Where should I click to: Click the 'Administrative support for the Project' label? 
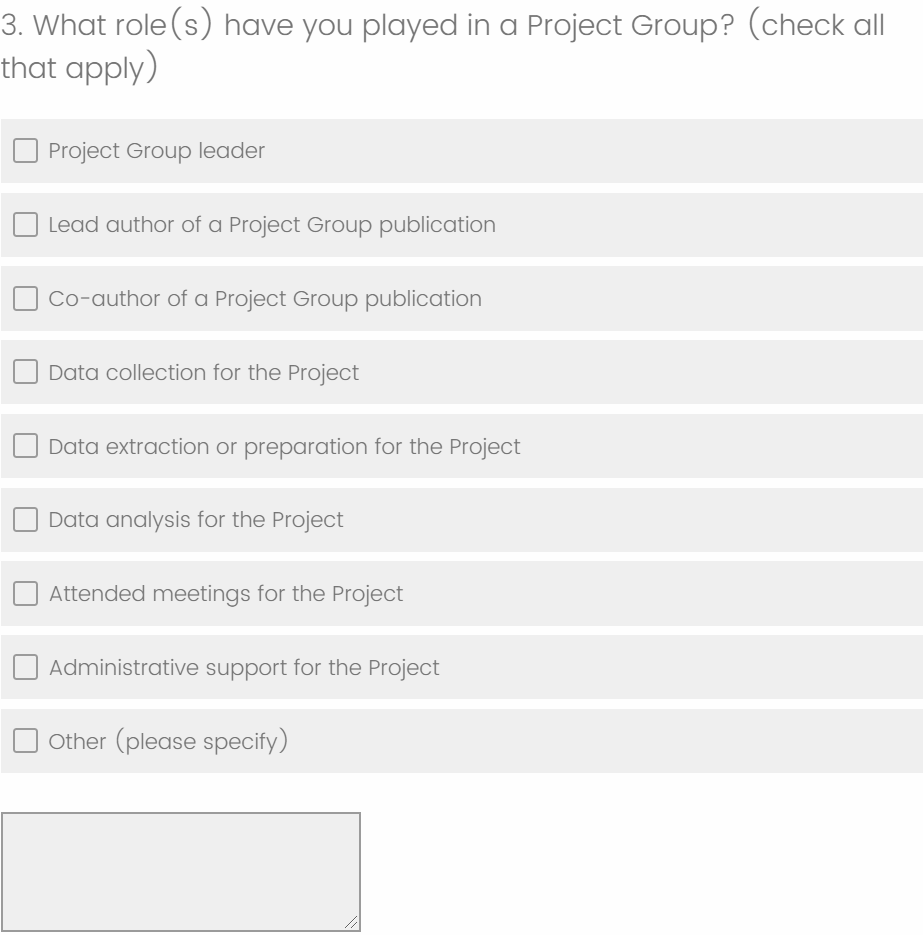click(x=244, y=668)
